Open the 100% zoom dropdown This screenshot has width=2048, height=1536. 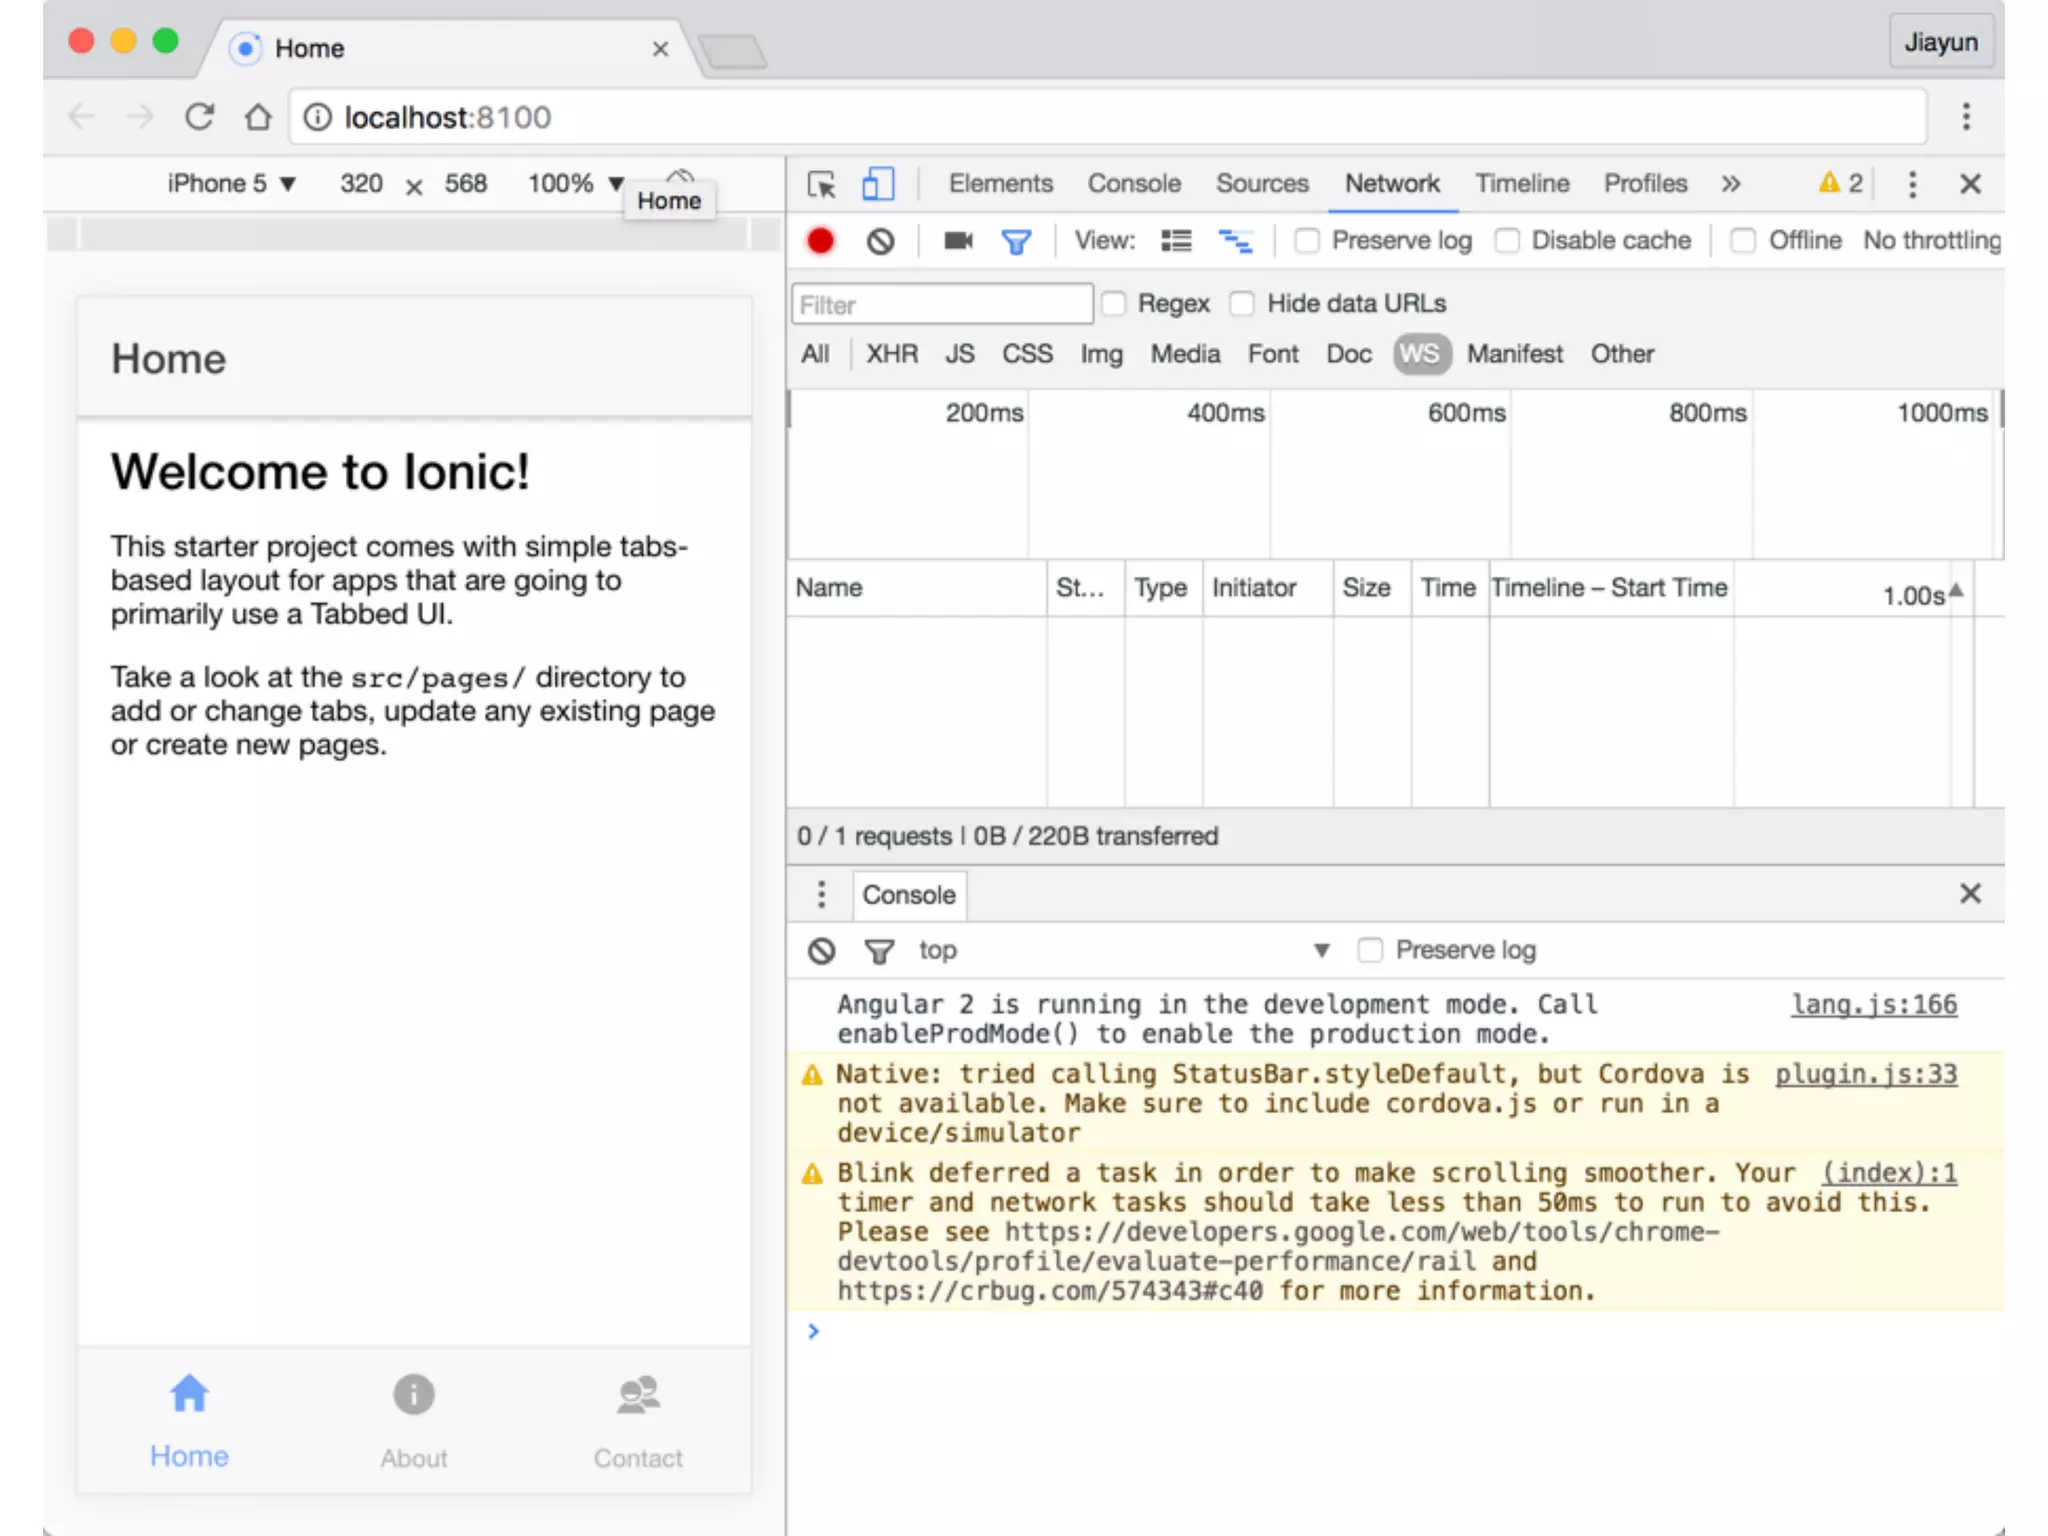point(575,184)
